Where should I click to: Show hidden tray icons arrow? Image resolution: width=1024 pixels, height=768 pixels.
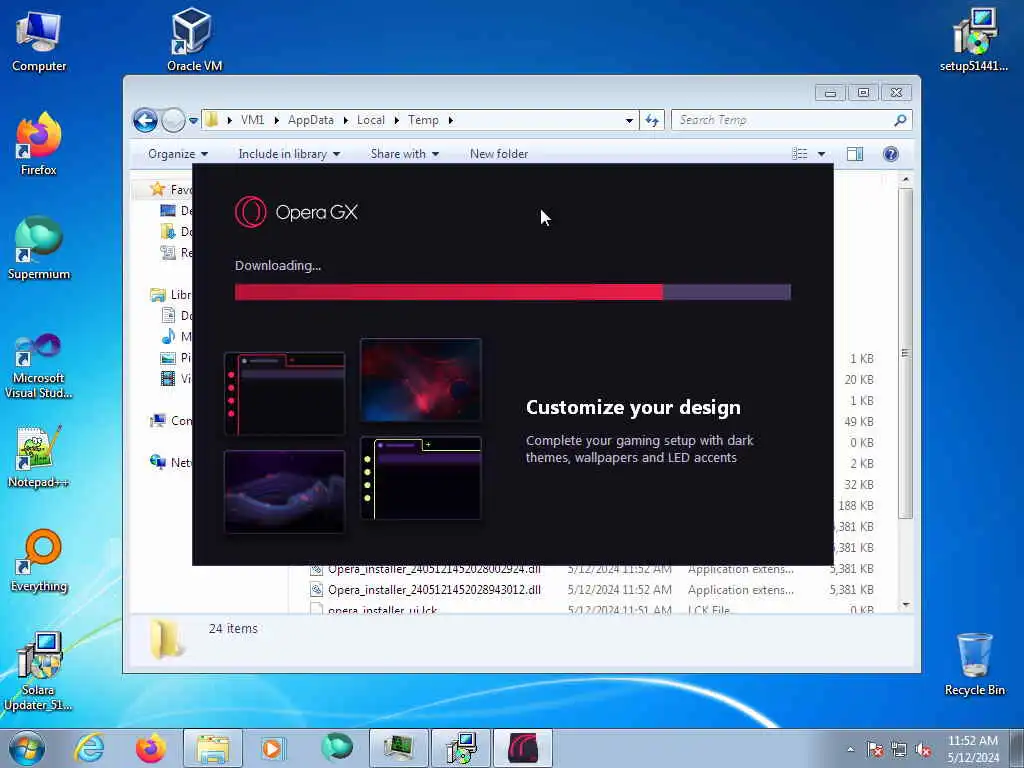pos(850,750)
